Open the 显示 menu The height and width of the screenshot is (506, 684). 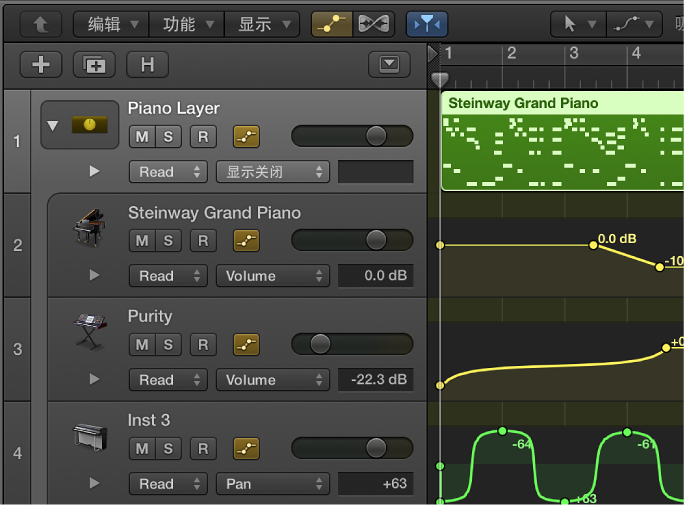pos(263,24)
